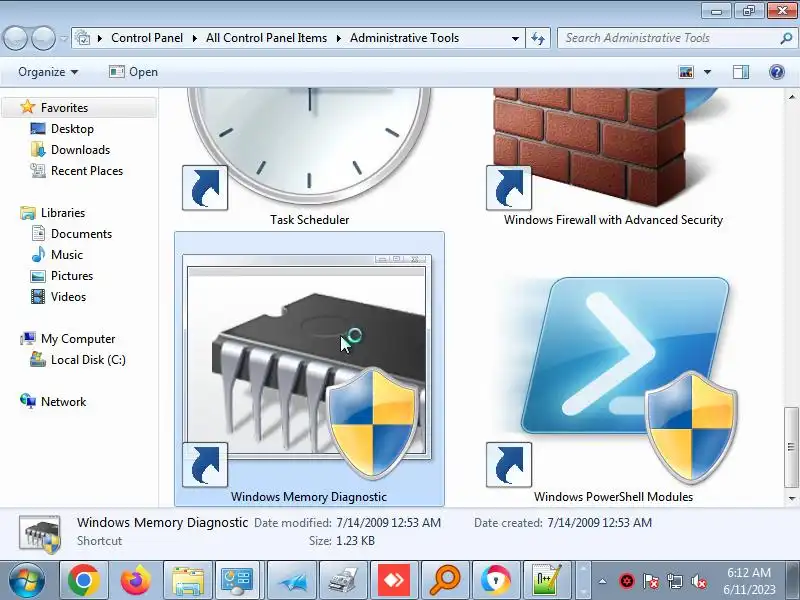The image size is (800, 600).
Task: Open Downloads in the navigation pane
Action: 80,149
